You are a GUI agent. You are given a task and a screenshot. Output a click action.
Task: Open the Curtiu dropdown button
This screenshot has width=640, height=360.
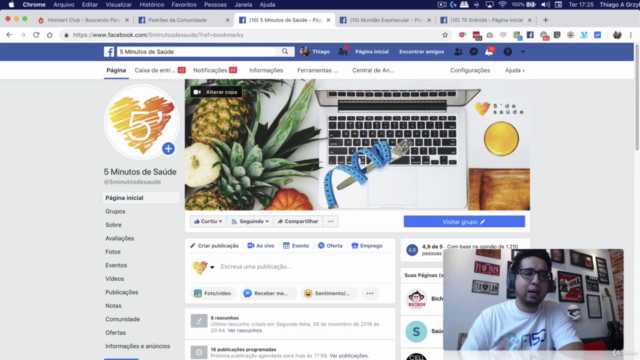point(208,221)
